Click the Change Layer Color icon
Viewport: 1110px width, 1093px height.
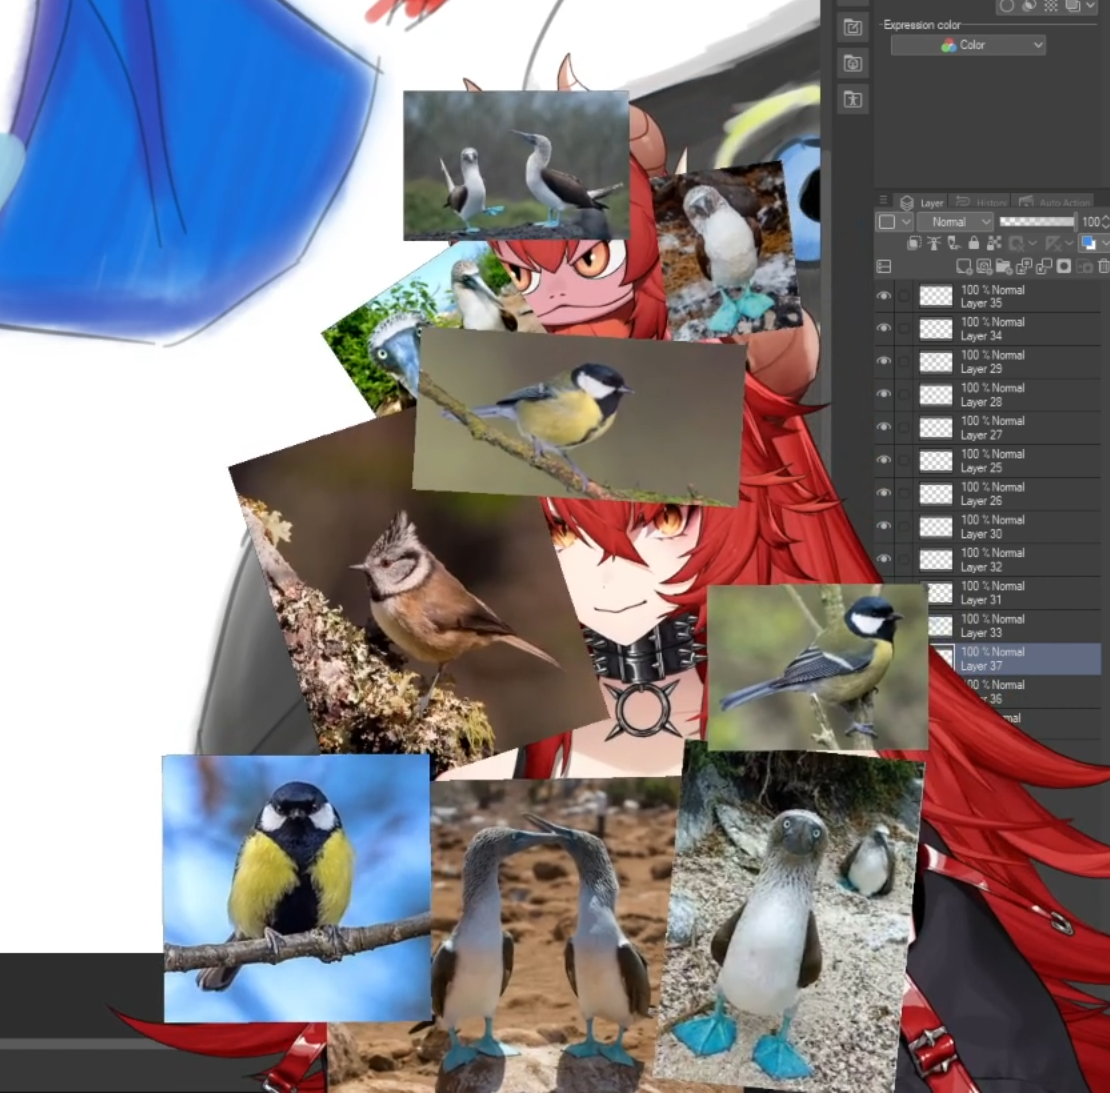(x=1089, y=244)
